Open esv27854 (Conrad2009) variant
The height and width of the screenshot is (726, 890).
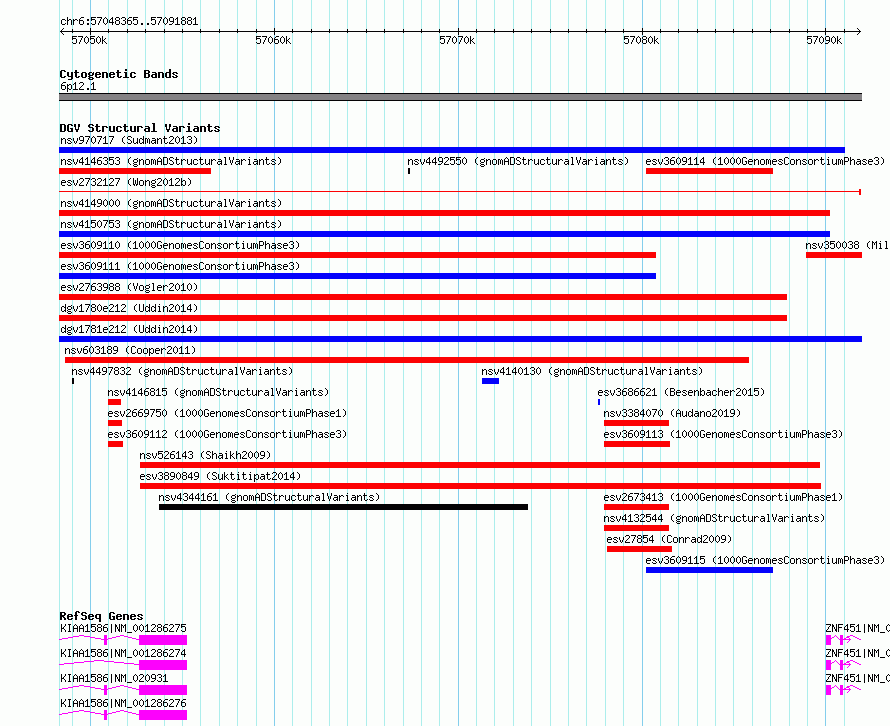click(x=669, y=539)
